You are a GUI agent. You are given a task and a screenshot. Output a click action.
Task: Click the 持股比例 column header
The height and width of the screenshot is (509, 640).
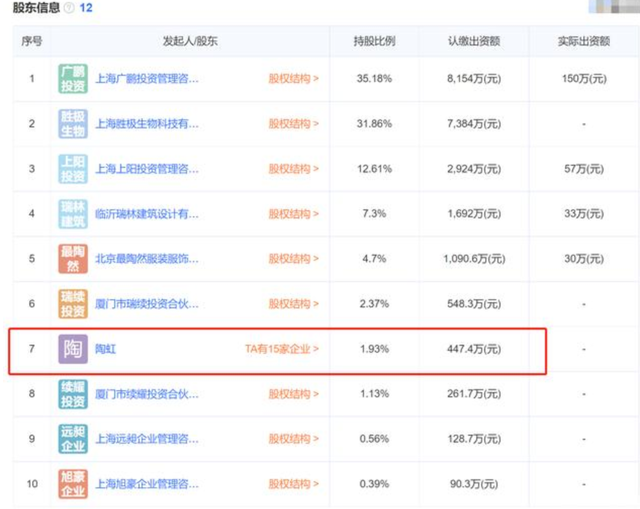[374, 41]
